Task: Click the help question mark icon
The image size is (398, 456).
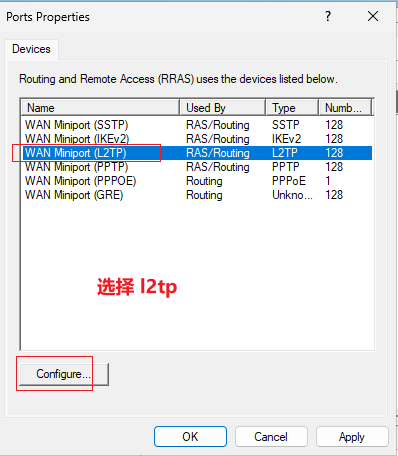Action: coord(328,16)
